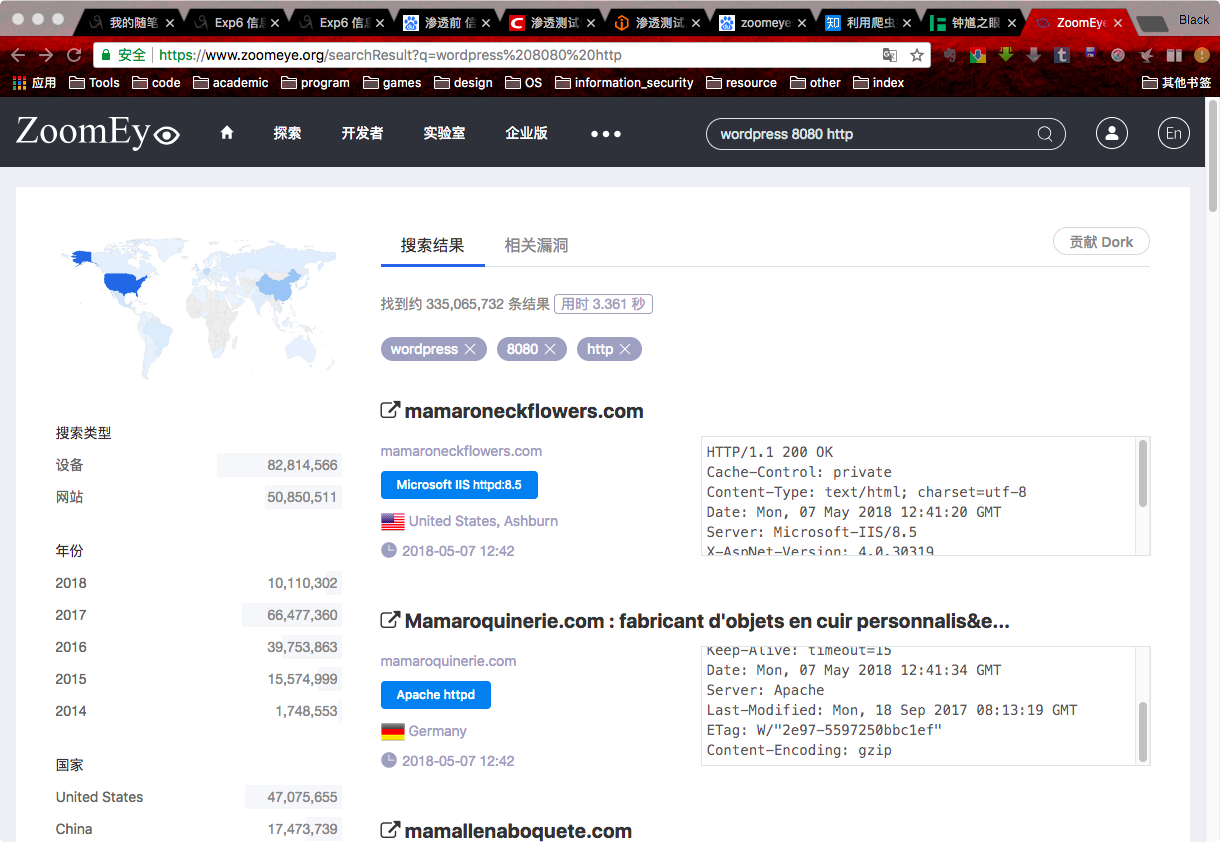1220x842 pixels.
Task: Click the world map thumbnail
Action: tap(197, 307)
